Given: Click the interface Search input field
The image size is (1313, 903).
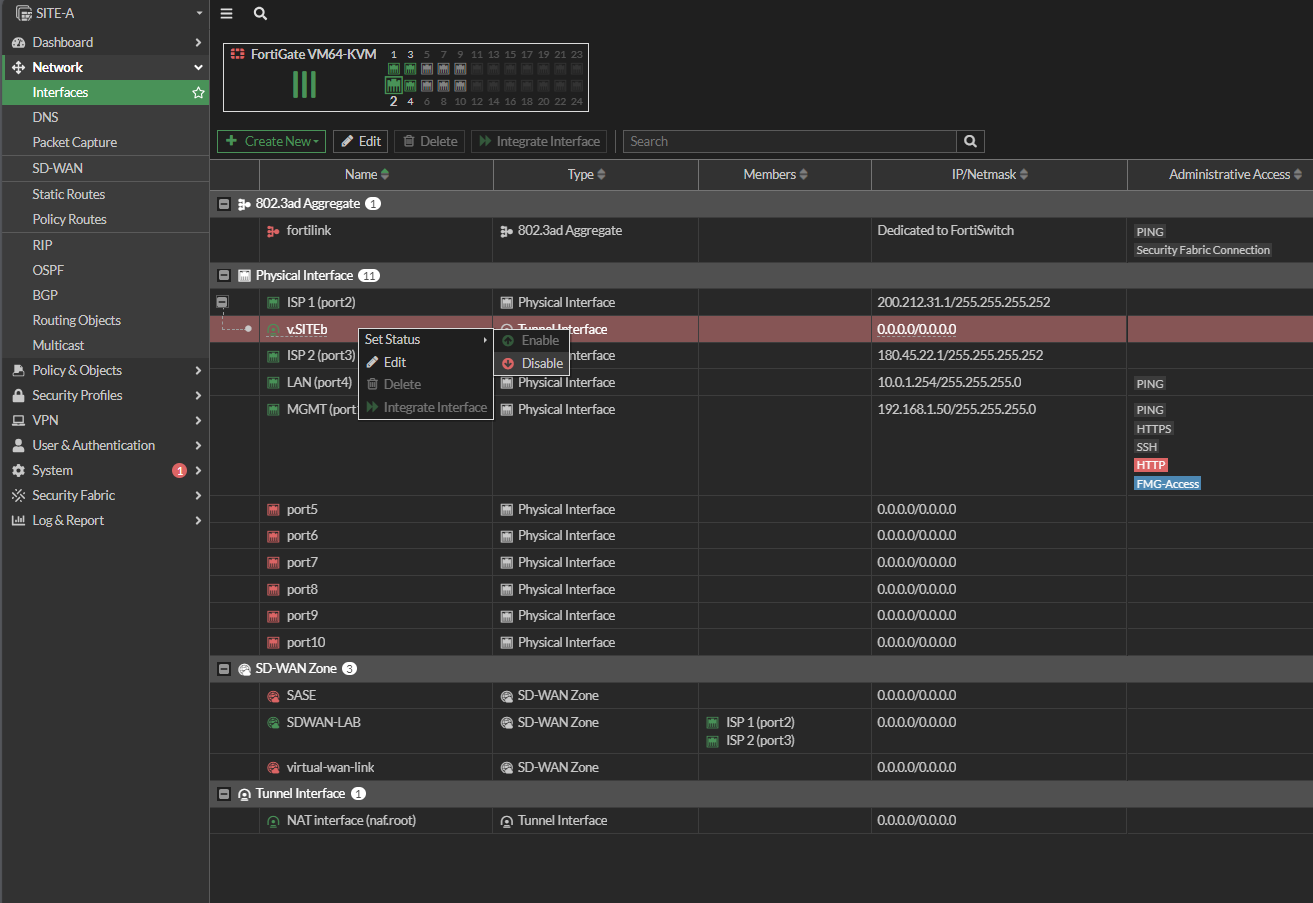Looking at the screenshot, I should [789, 141].
